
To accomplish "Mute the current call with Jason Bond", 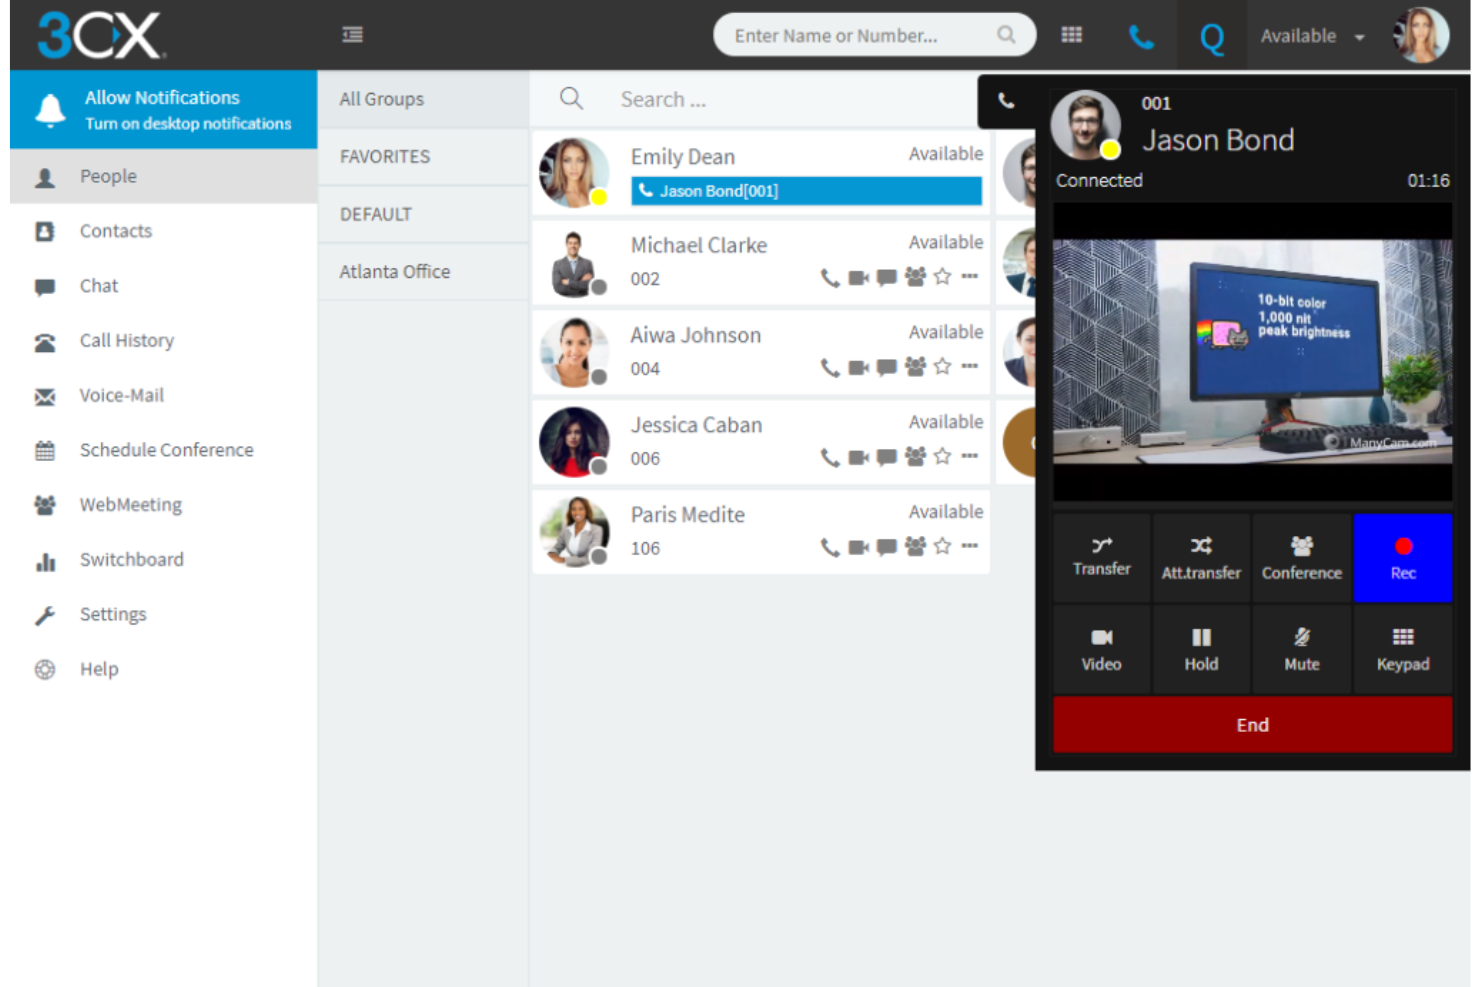I will click(x=1301, y=648).
